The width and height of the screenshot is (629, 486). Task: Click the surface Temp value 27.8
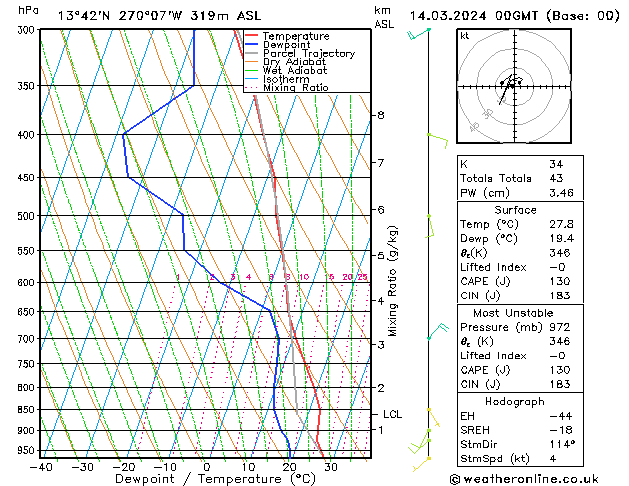point(561,224)
